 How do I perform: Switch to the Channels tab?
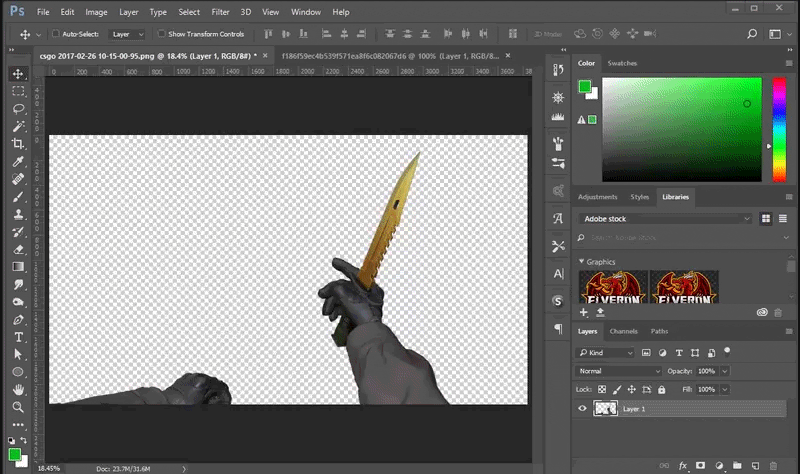[623, 331]
